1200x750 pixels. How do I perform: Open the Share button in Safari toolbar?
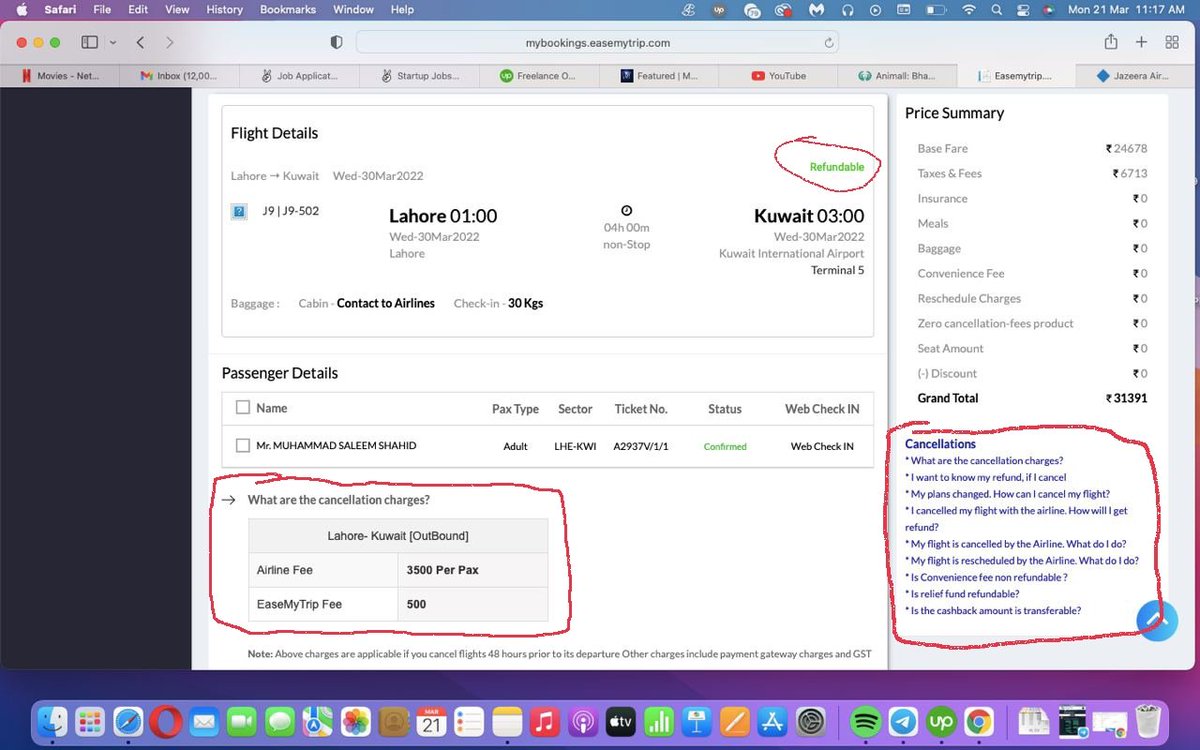coord(1111,42)
